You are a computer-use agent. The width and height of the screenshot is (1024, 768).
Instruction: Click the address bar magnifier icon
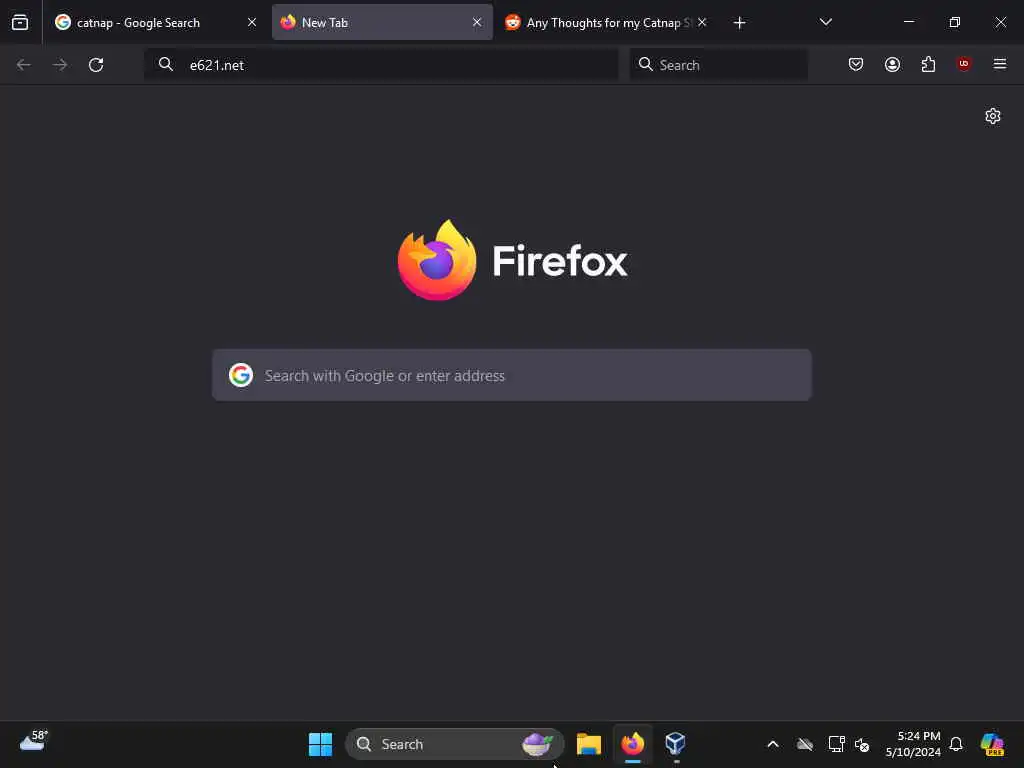pos(166,64)
